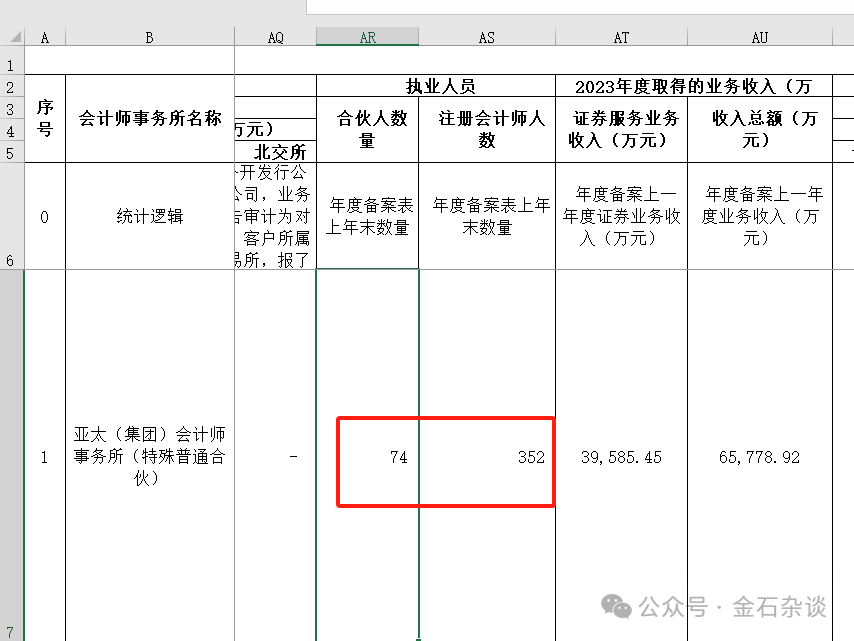Image resolution: width=854 pixels, height=641 pixels.
Task: Select column B header
Action: (150, 38)
